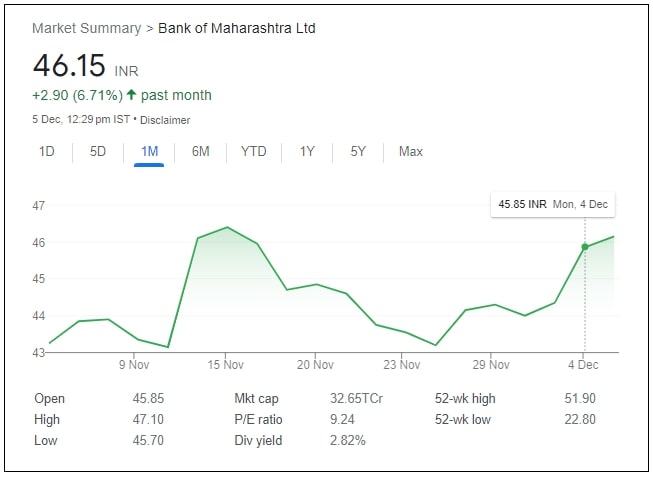Click the P/E ratio value 9.24
This screenshot has width=653, height=477.
tap(342, 419)
